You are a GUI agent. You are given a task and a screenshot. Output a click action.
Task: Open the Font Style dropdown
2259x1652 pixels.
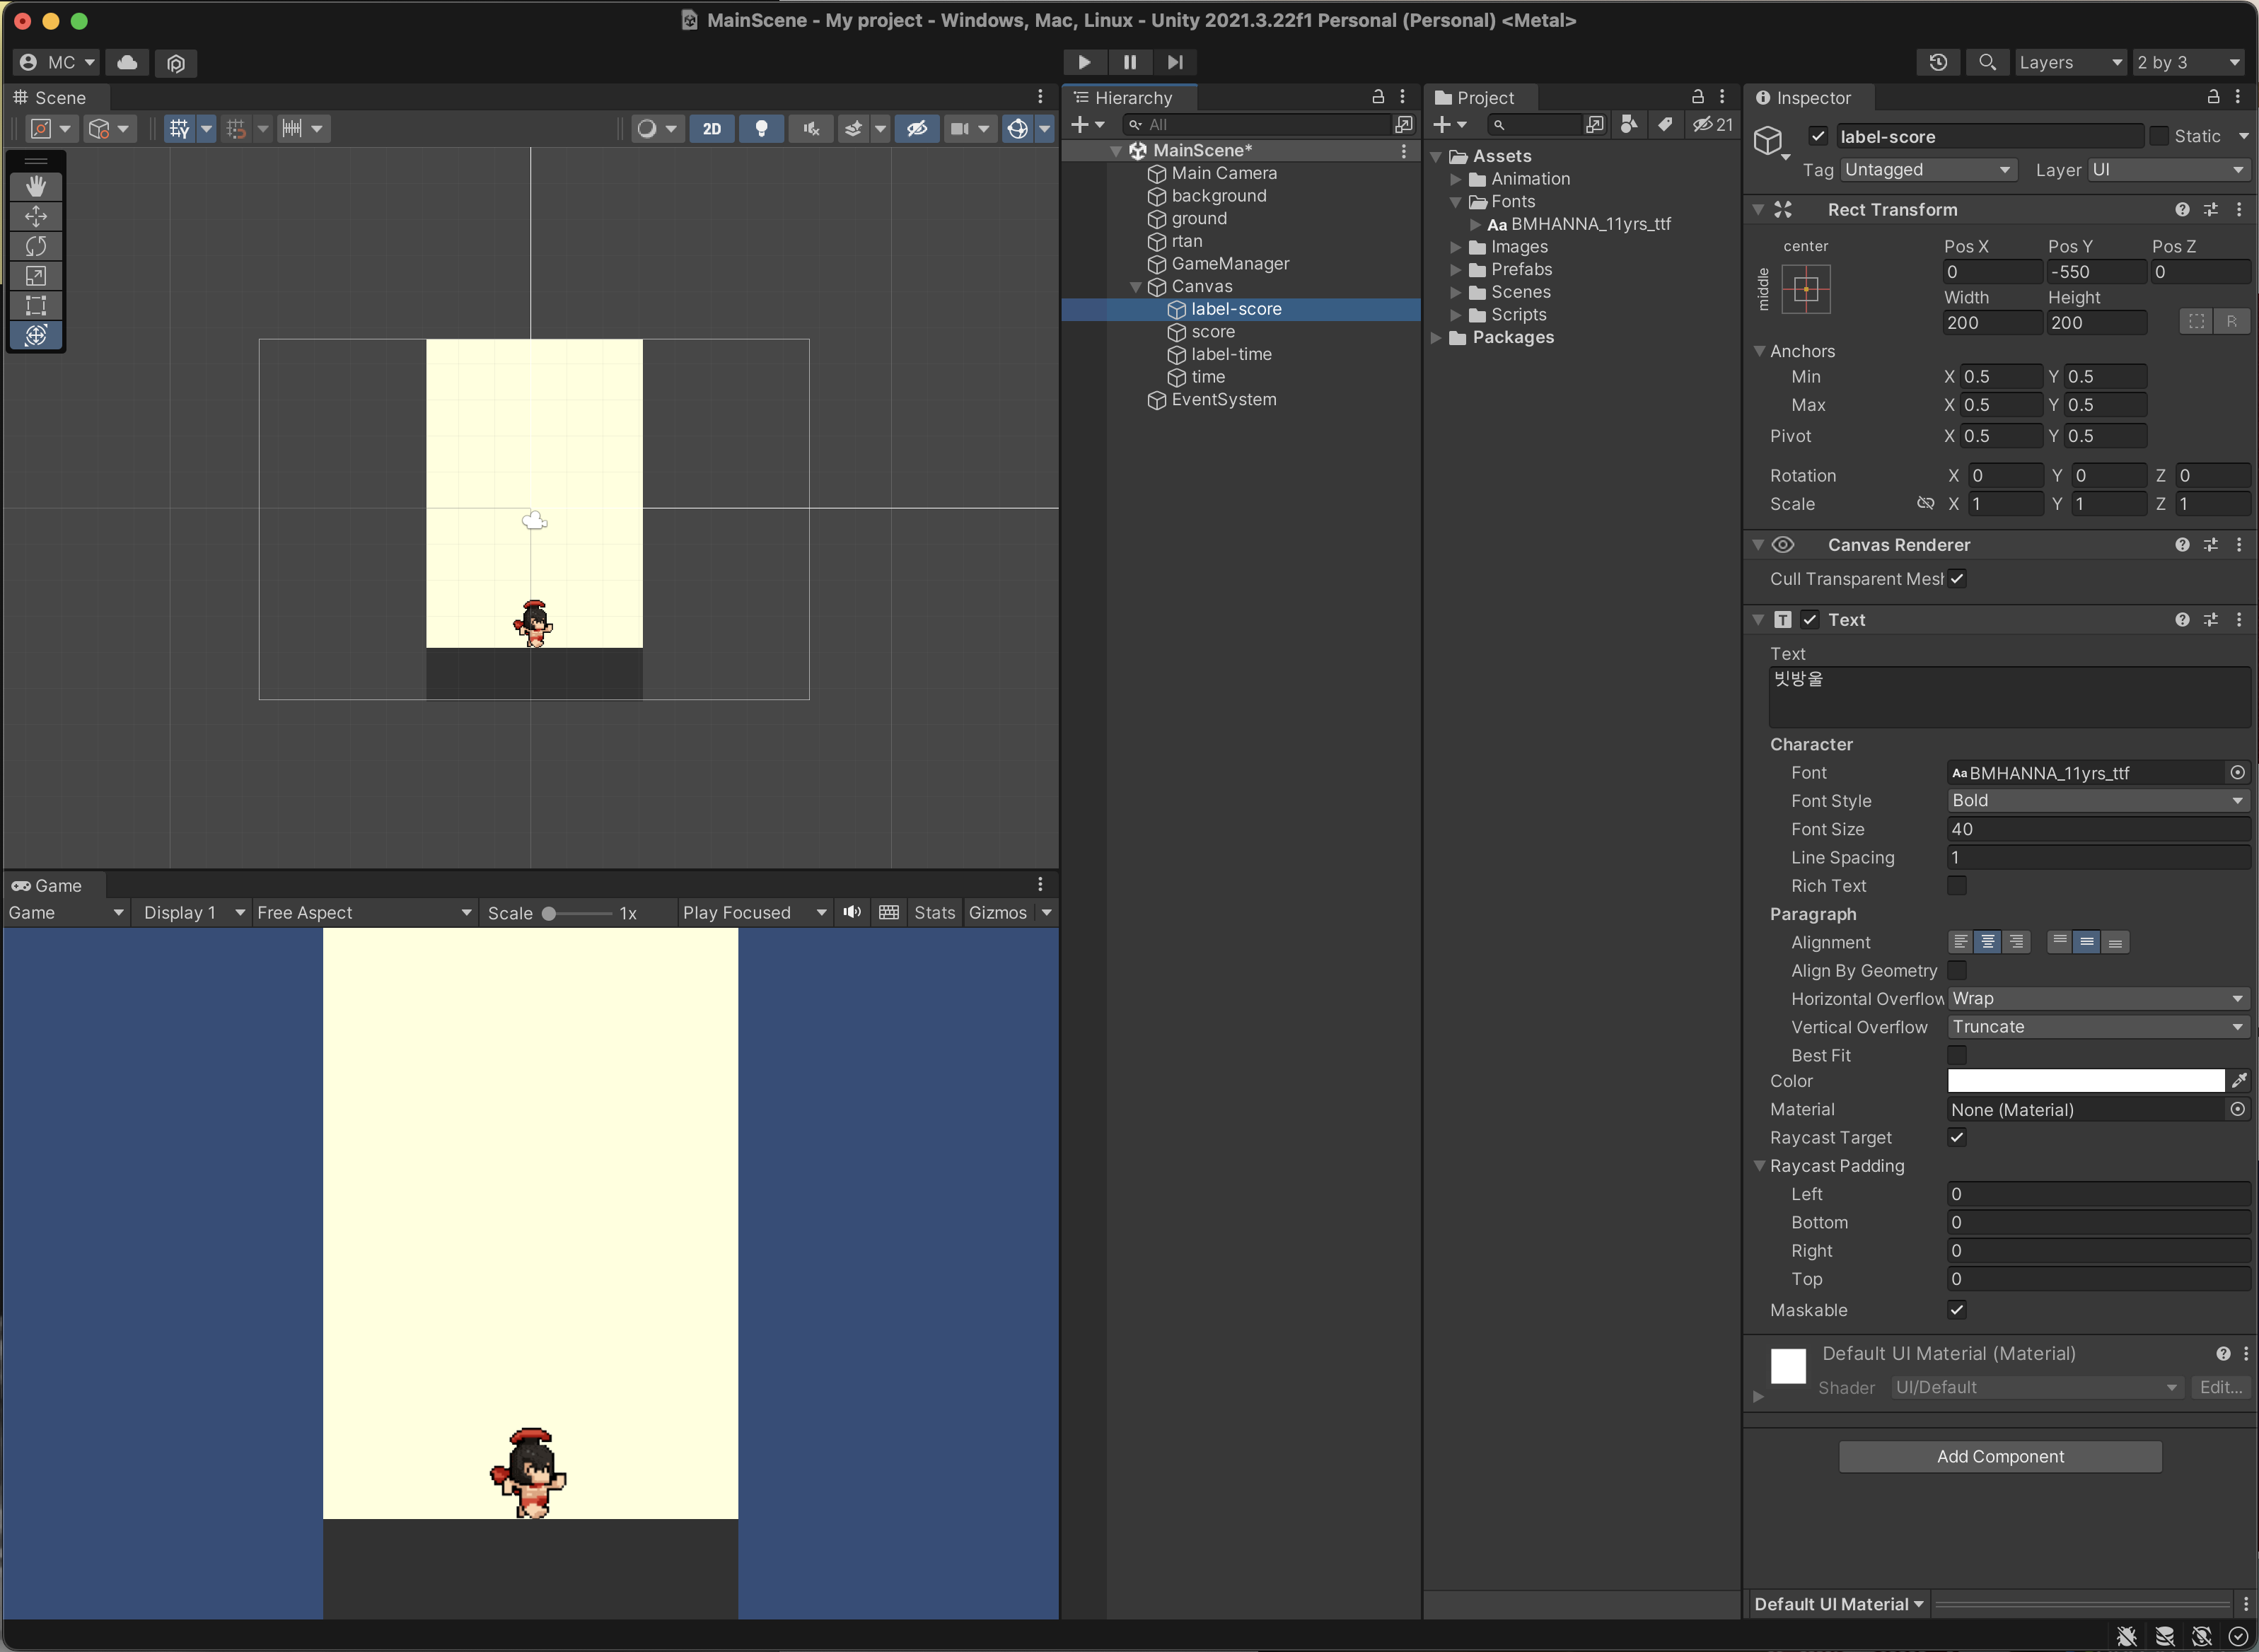2098,801
